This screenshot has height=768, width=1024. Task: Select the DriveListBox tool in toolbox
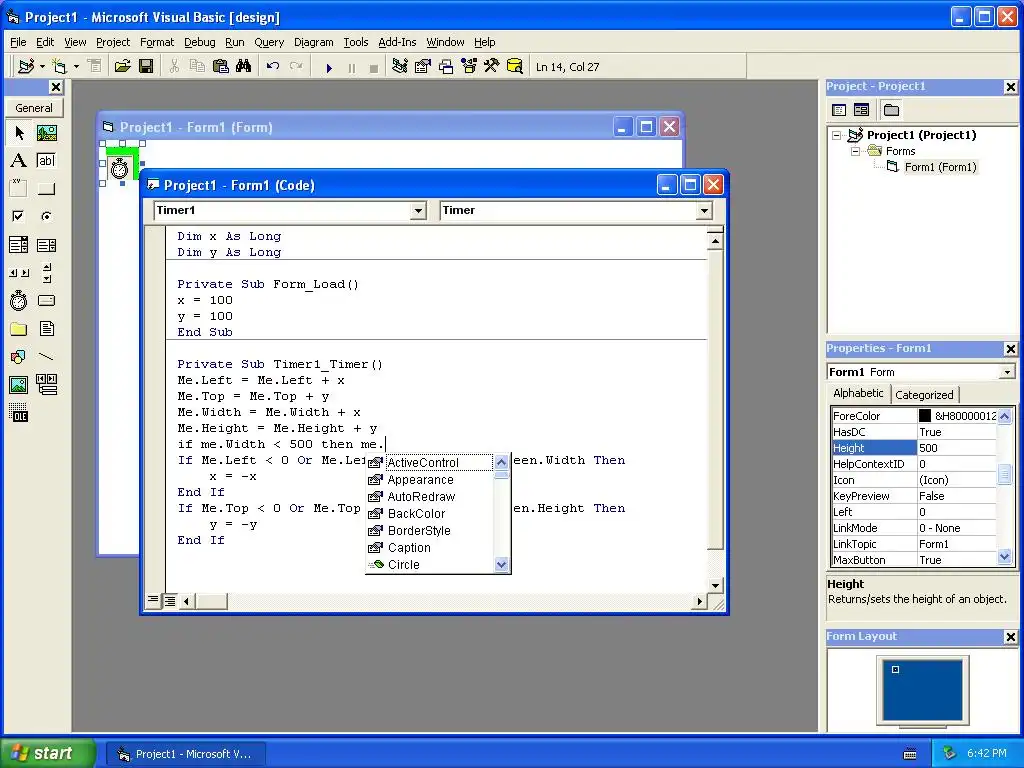tap(46, 300)
